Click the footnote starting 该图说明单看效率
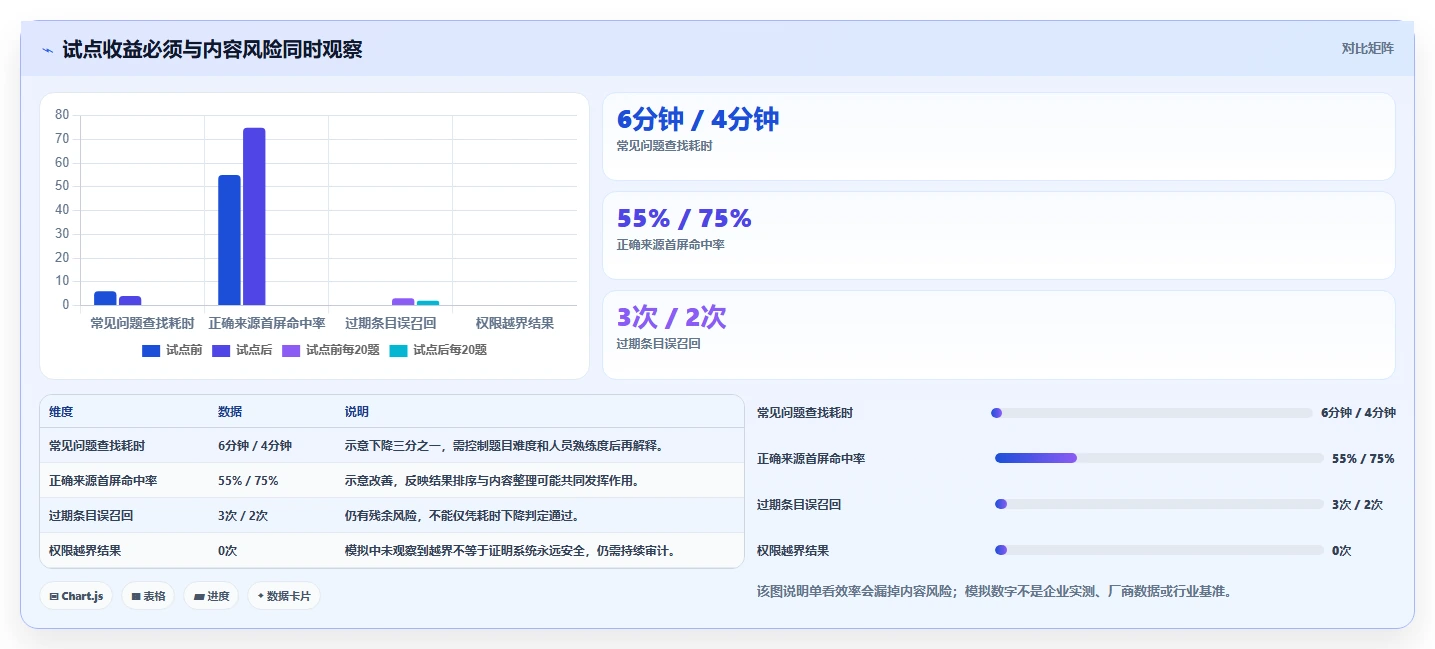This screenshot has width=1435, height=649. (x=996, y=591)
